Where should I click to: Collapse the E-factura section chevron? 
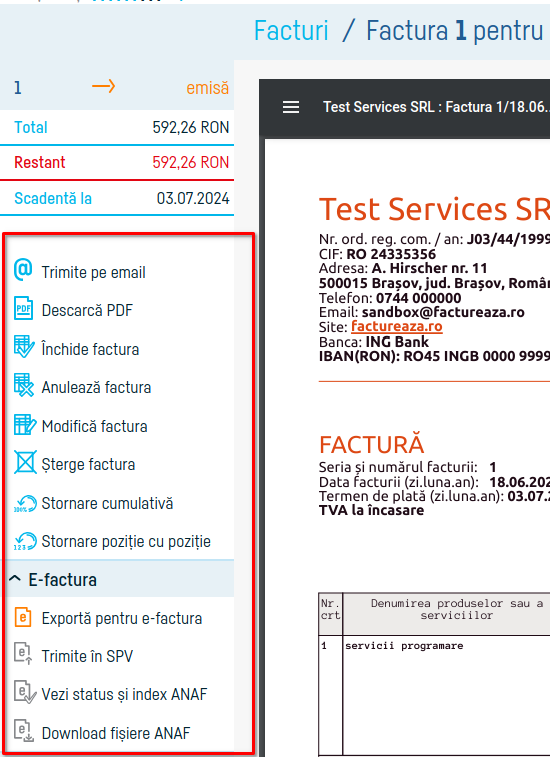tap(15, 578)
